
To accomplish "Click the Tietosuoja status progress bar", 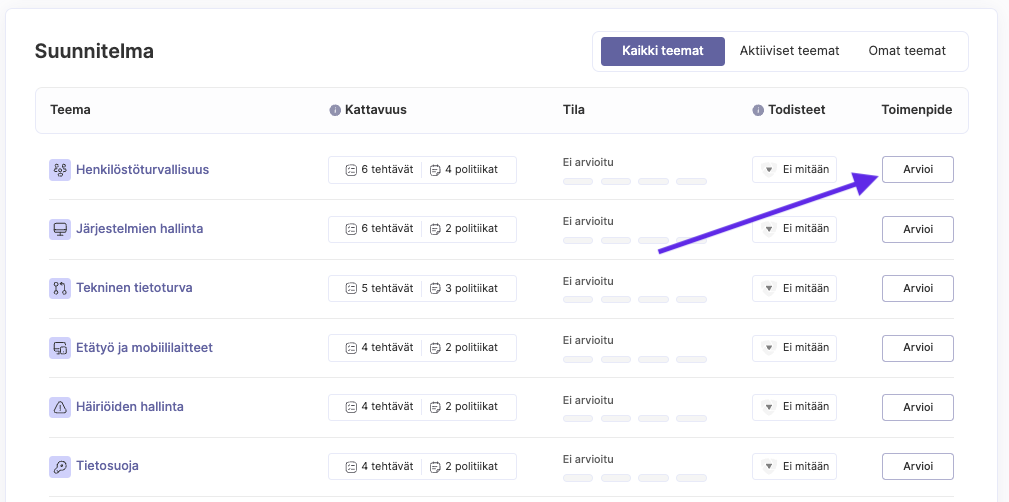I will (634, 478).
